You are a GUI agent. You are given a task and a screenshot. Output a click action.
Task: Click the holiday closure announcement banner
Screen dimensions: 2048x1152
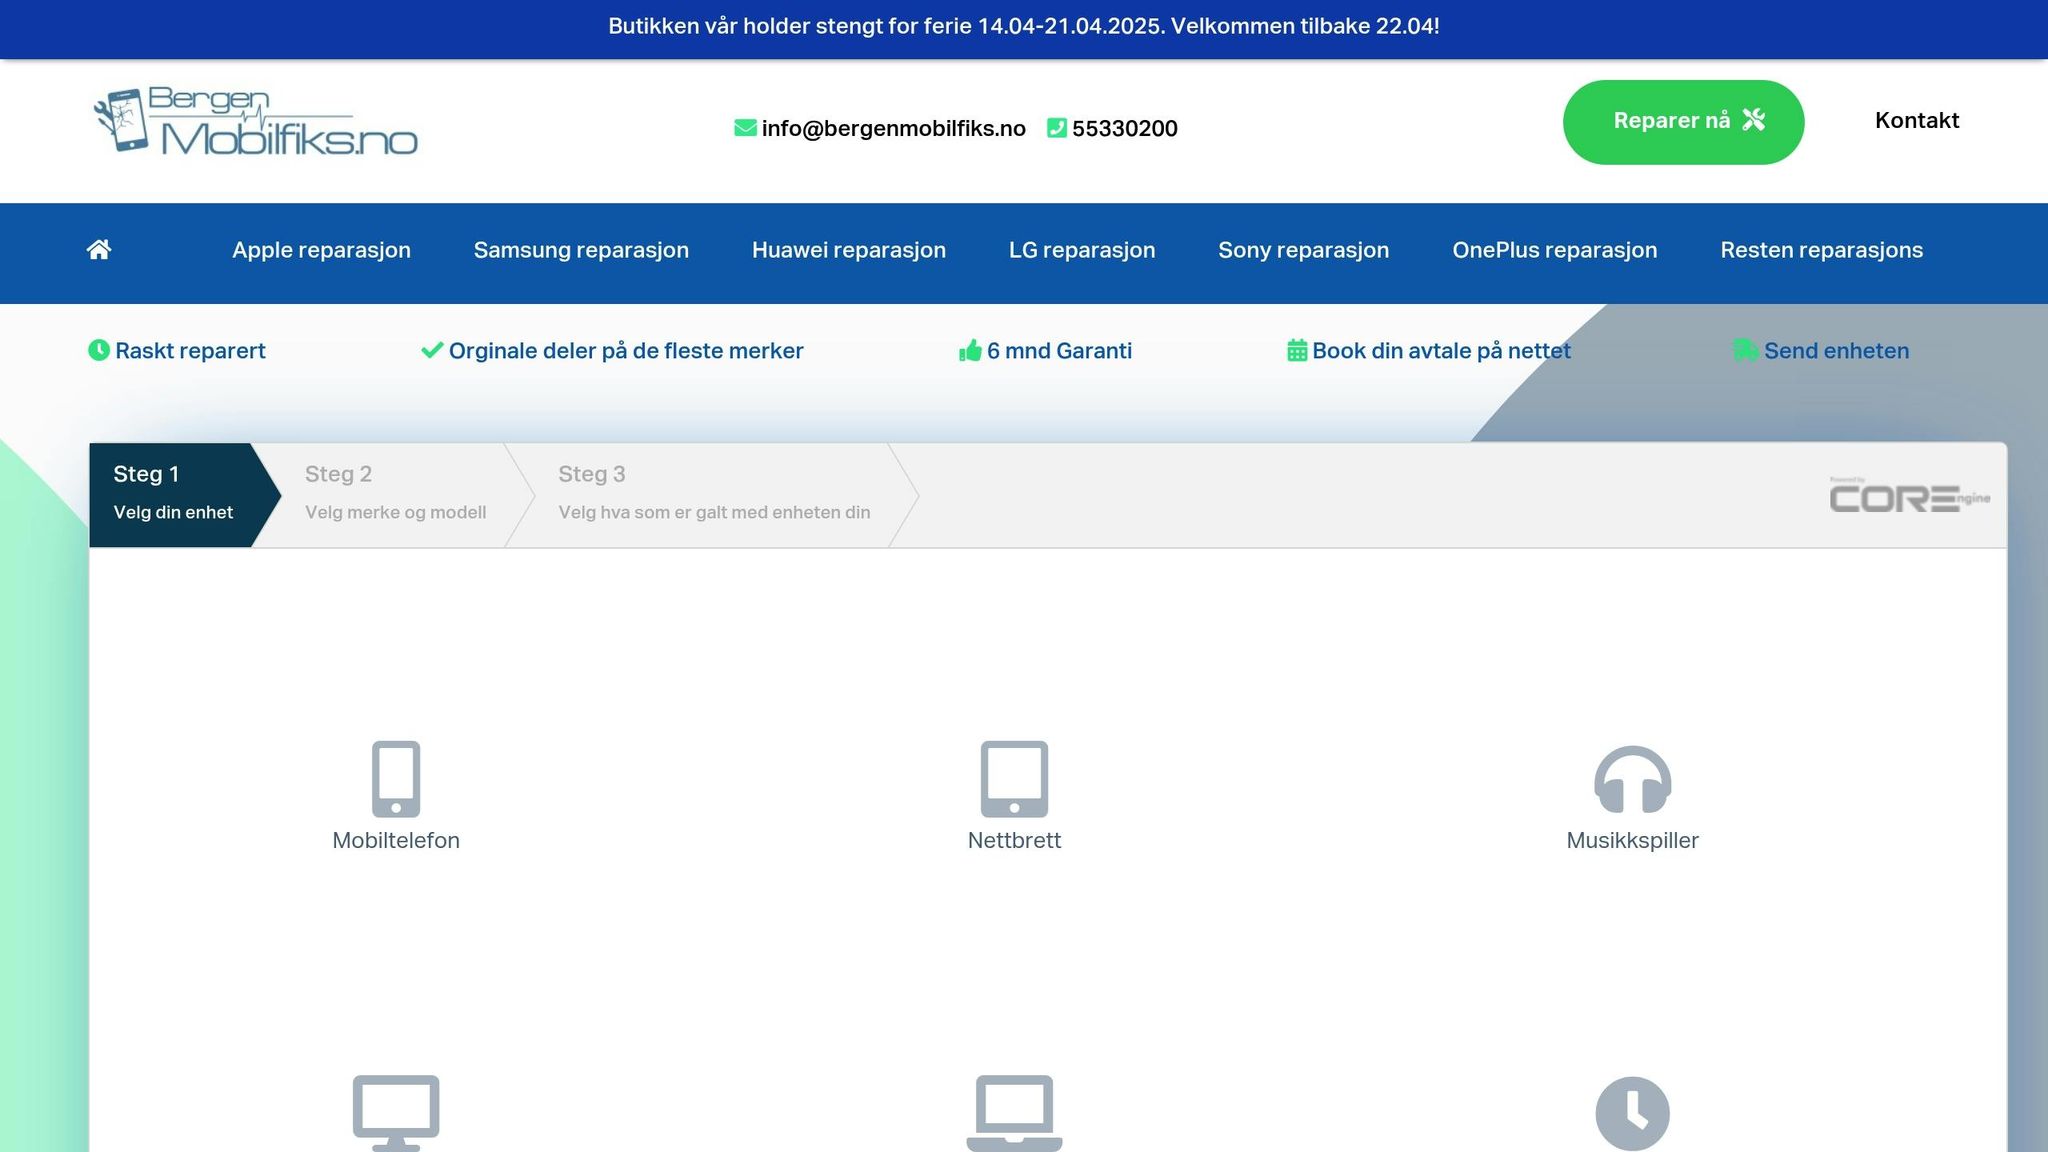pos(1024,27)
